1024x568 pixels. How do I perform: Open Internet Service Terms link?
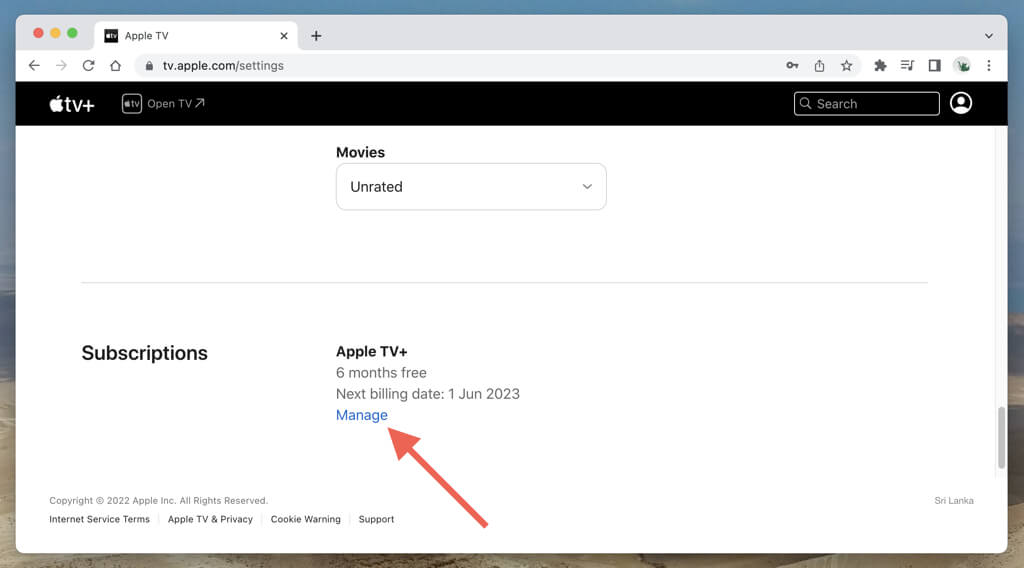click(99, 519)
